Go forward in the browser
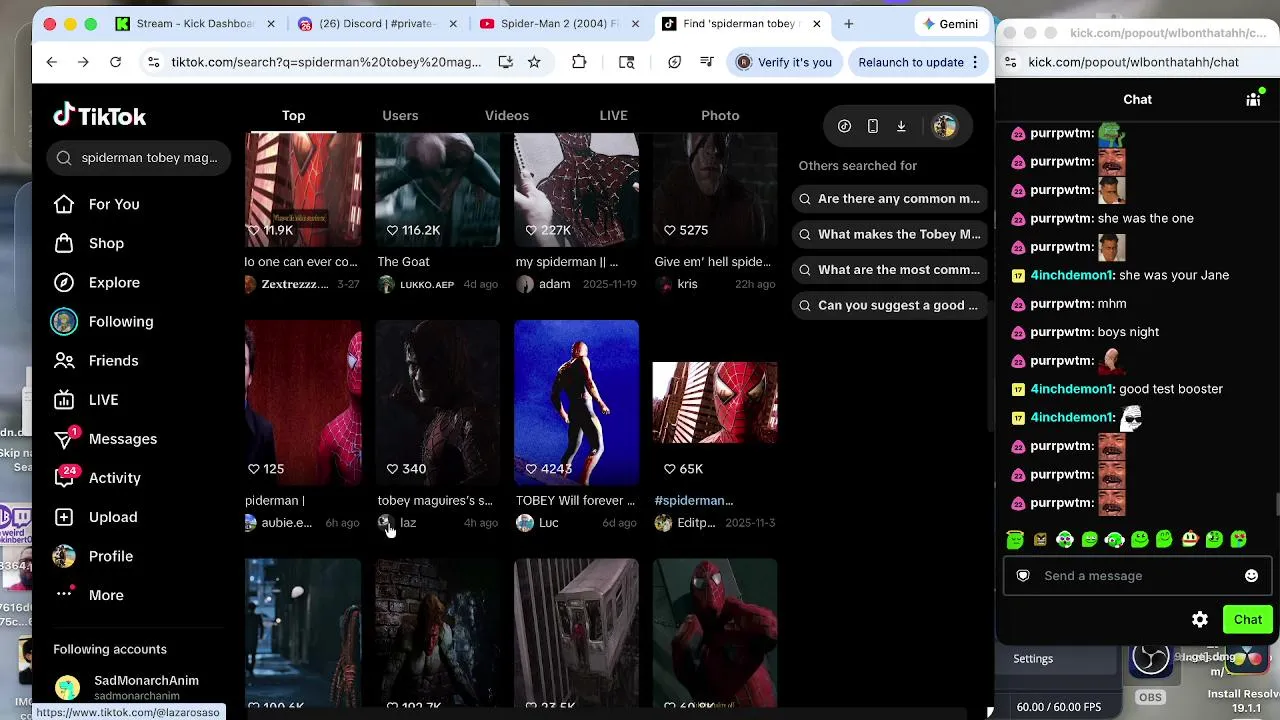Image resolution: width=1280 pixels, height=720 pixels. tap(83, 62)
